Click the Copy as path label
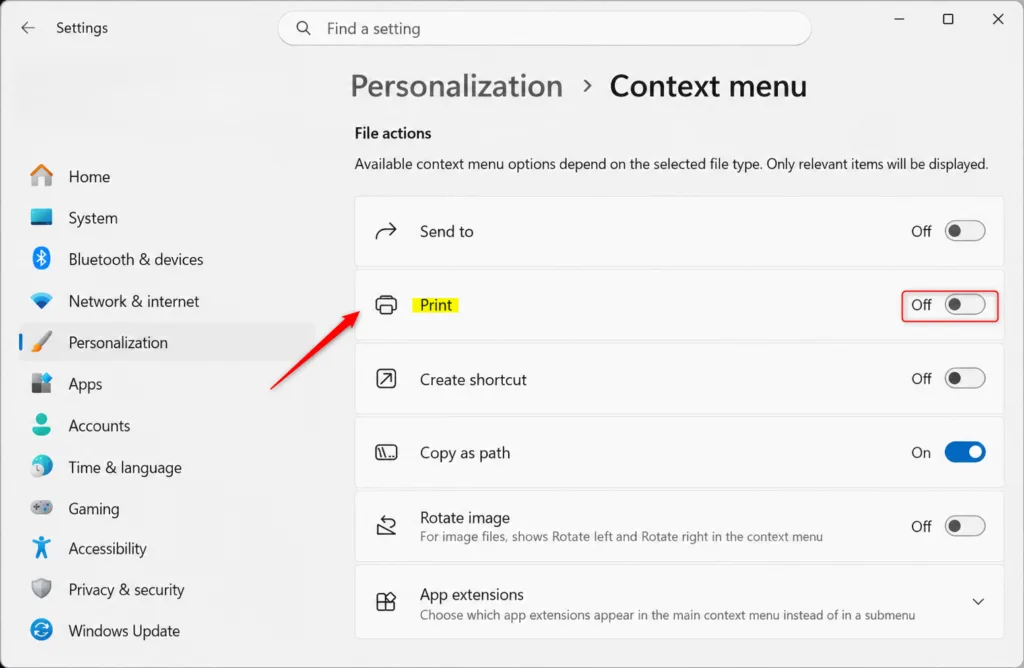This screenshot has height=668, width=1024. click(465, 453)
